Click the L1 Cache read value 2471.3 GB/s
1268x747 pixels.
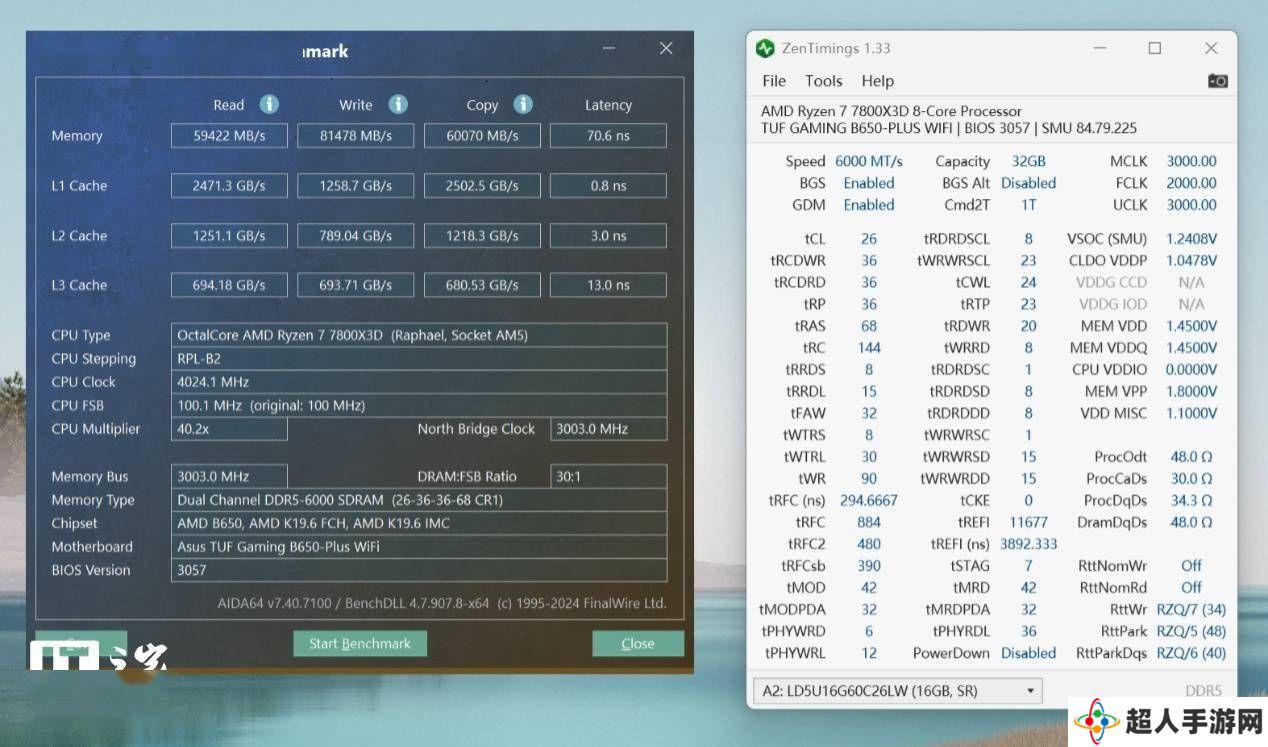click(229, 185)
